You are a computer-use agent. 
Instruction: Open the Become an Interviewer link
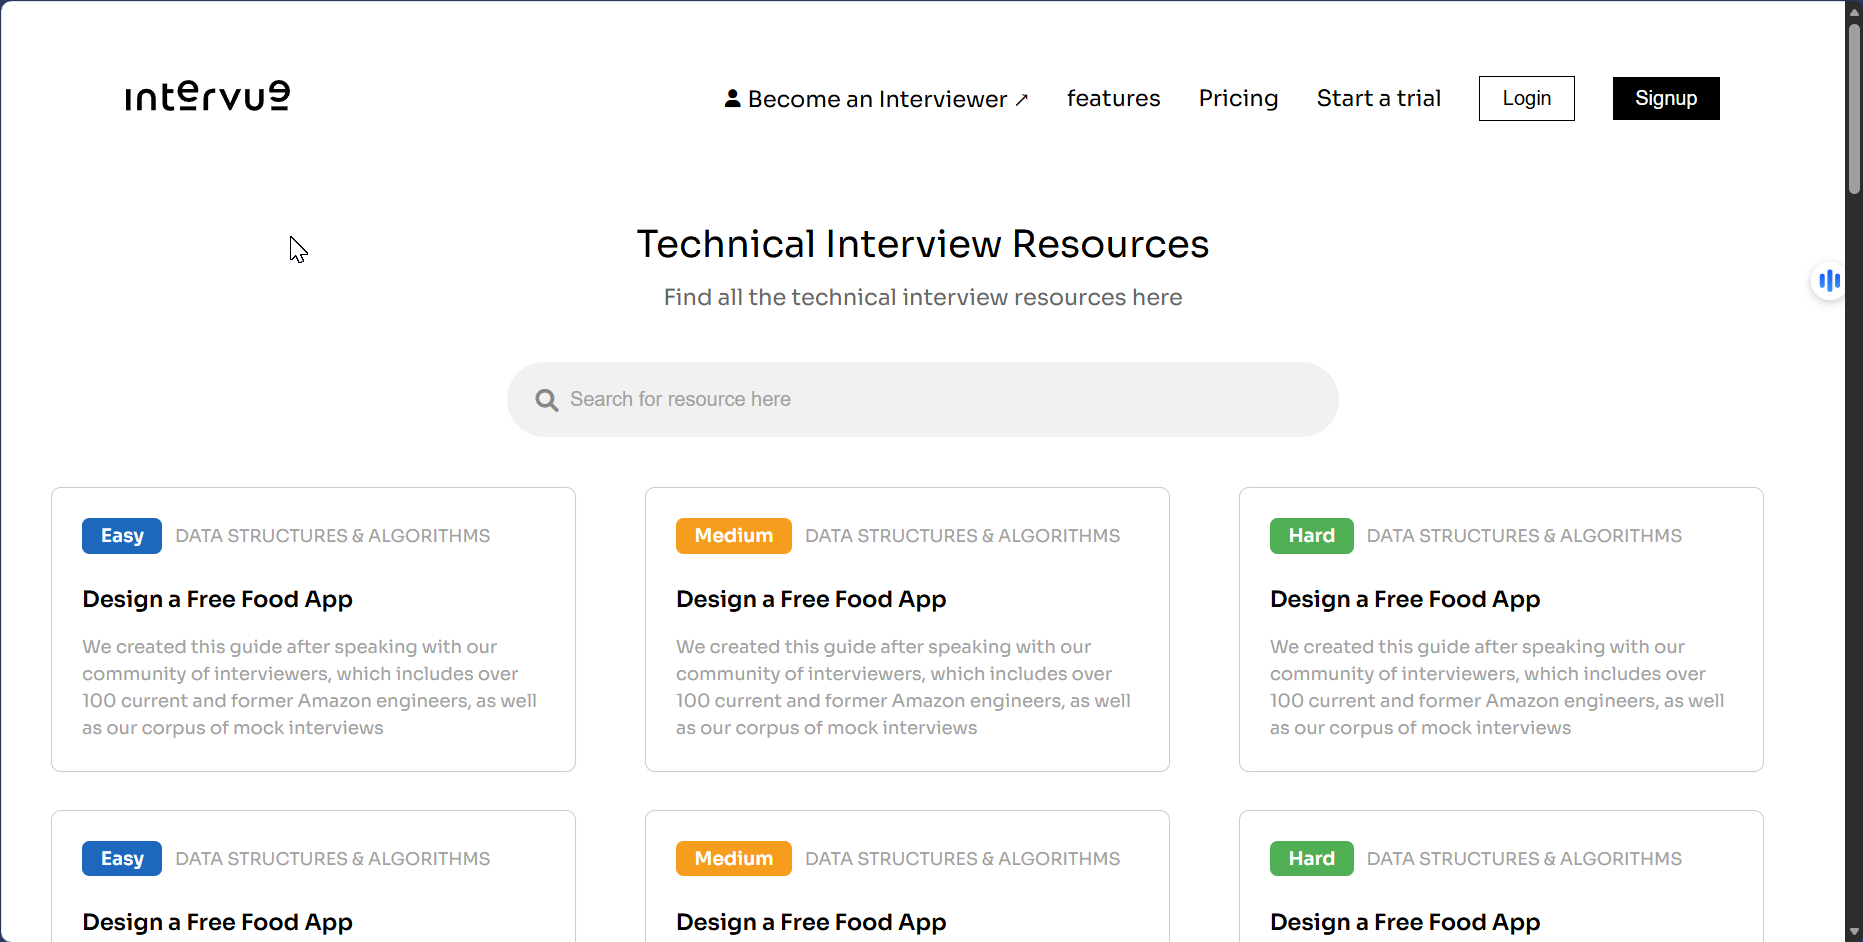[877, 99]
